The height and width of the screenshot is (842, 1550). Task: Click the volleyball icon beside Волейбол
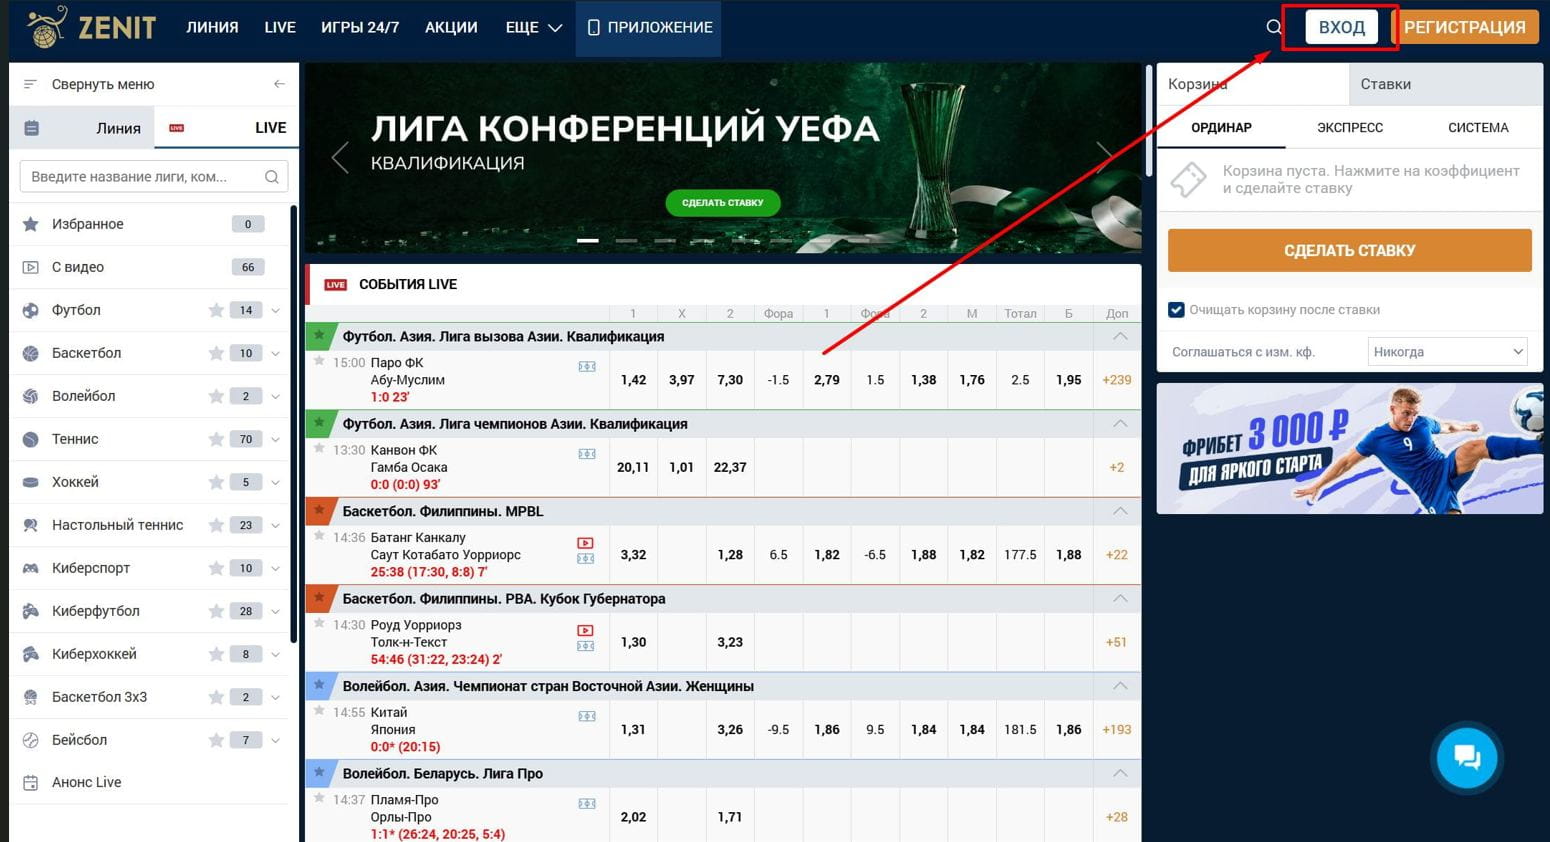click(31, 396)
